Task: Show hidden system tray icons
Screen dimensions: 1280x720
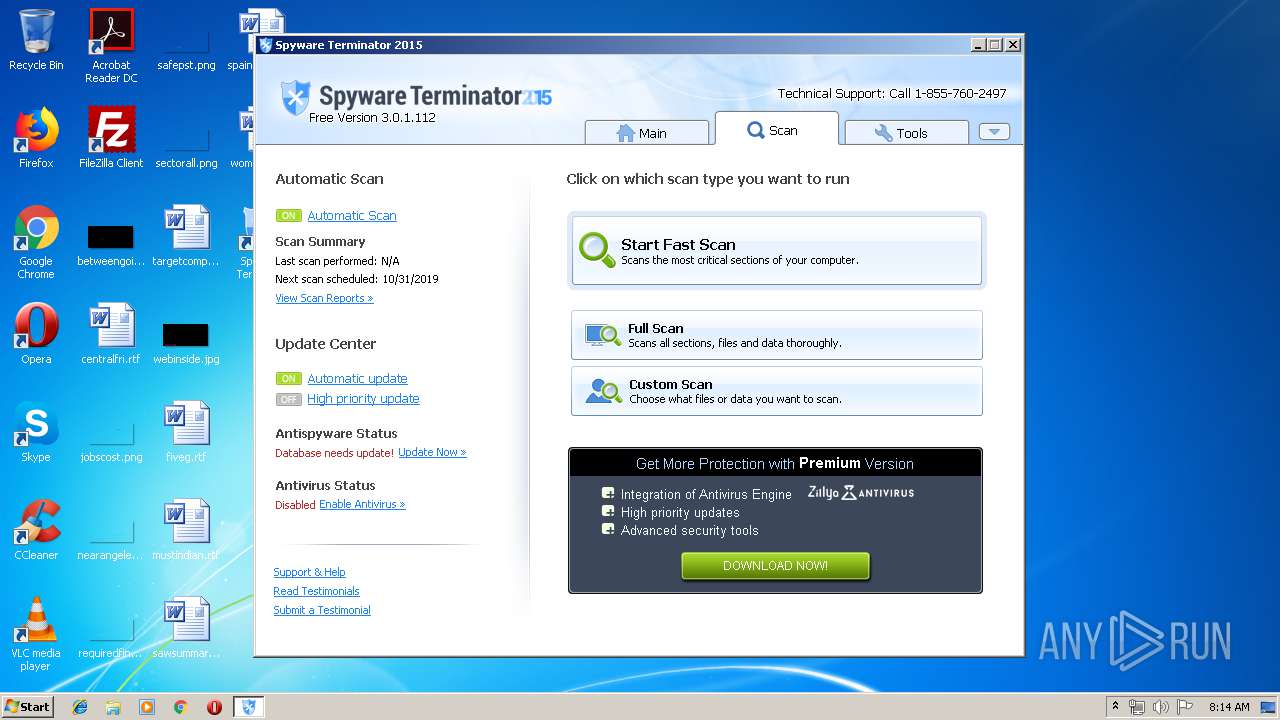Action: coord(1115,707)
